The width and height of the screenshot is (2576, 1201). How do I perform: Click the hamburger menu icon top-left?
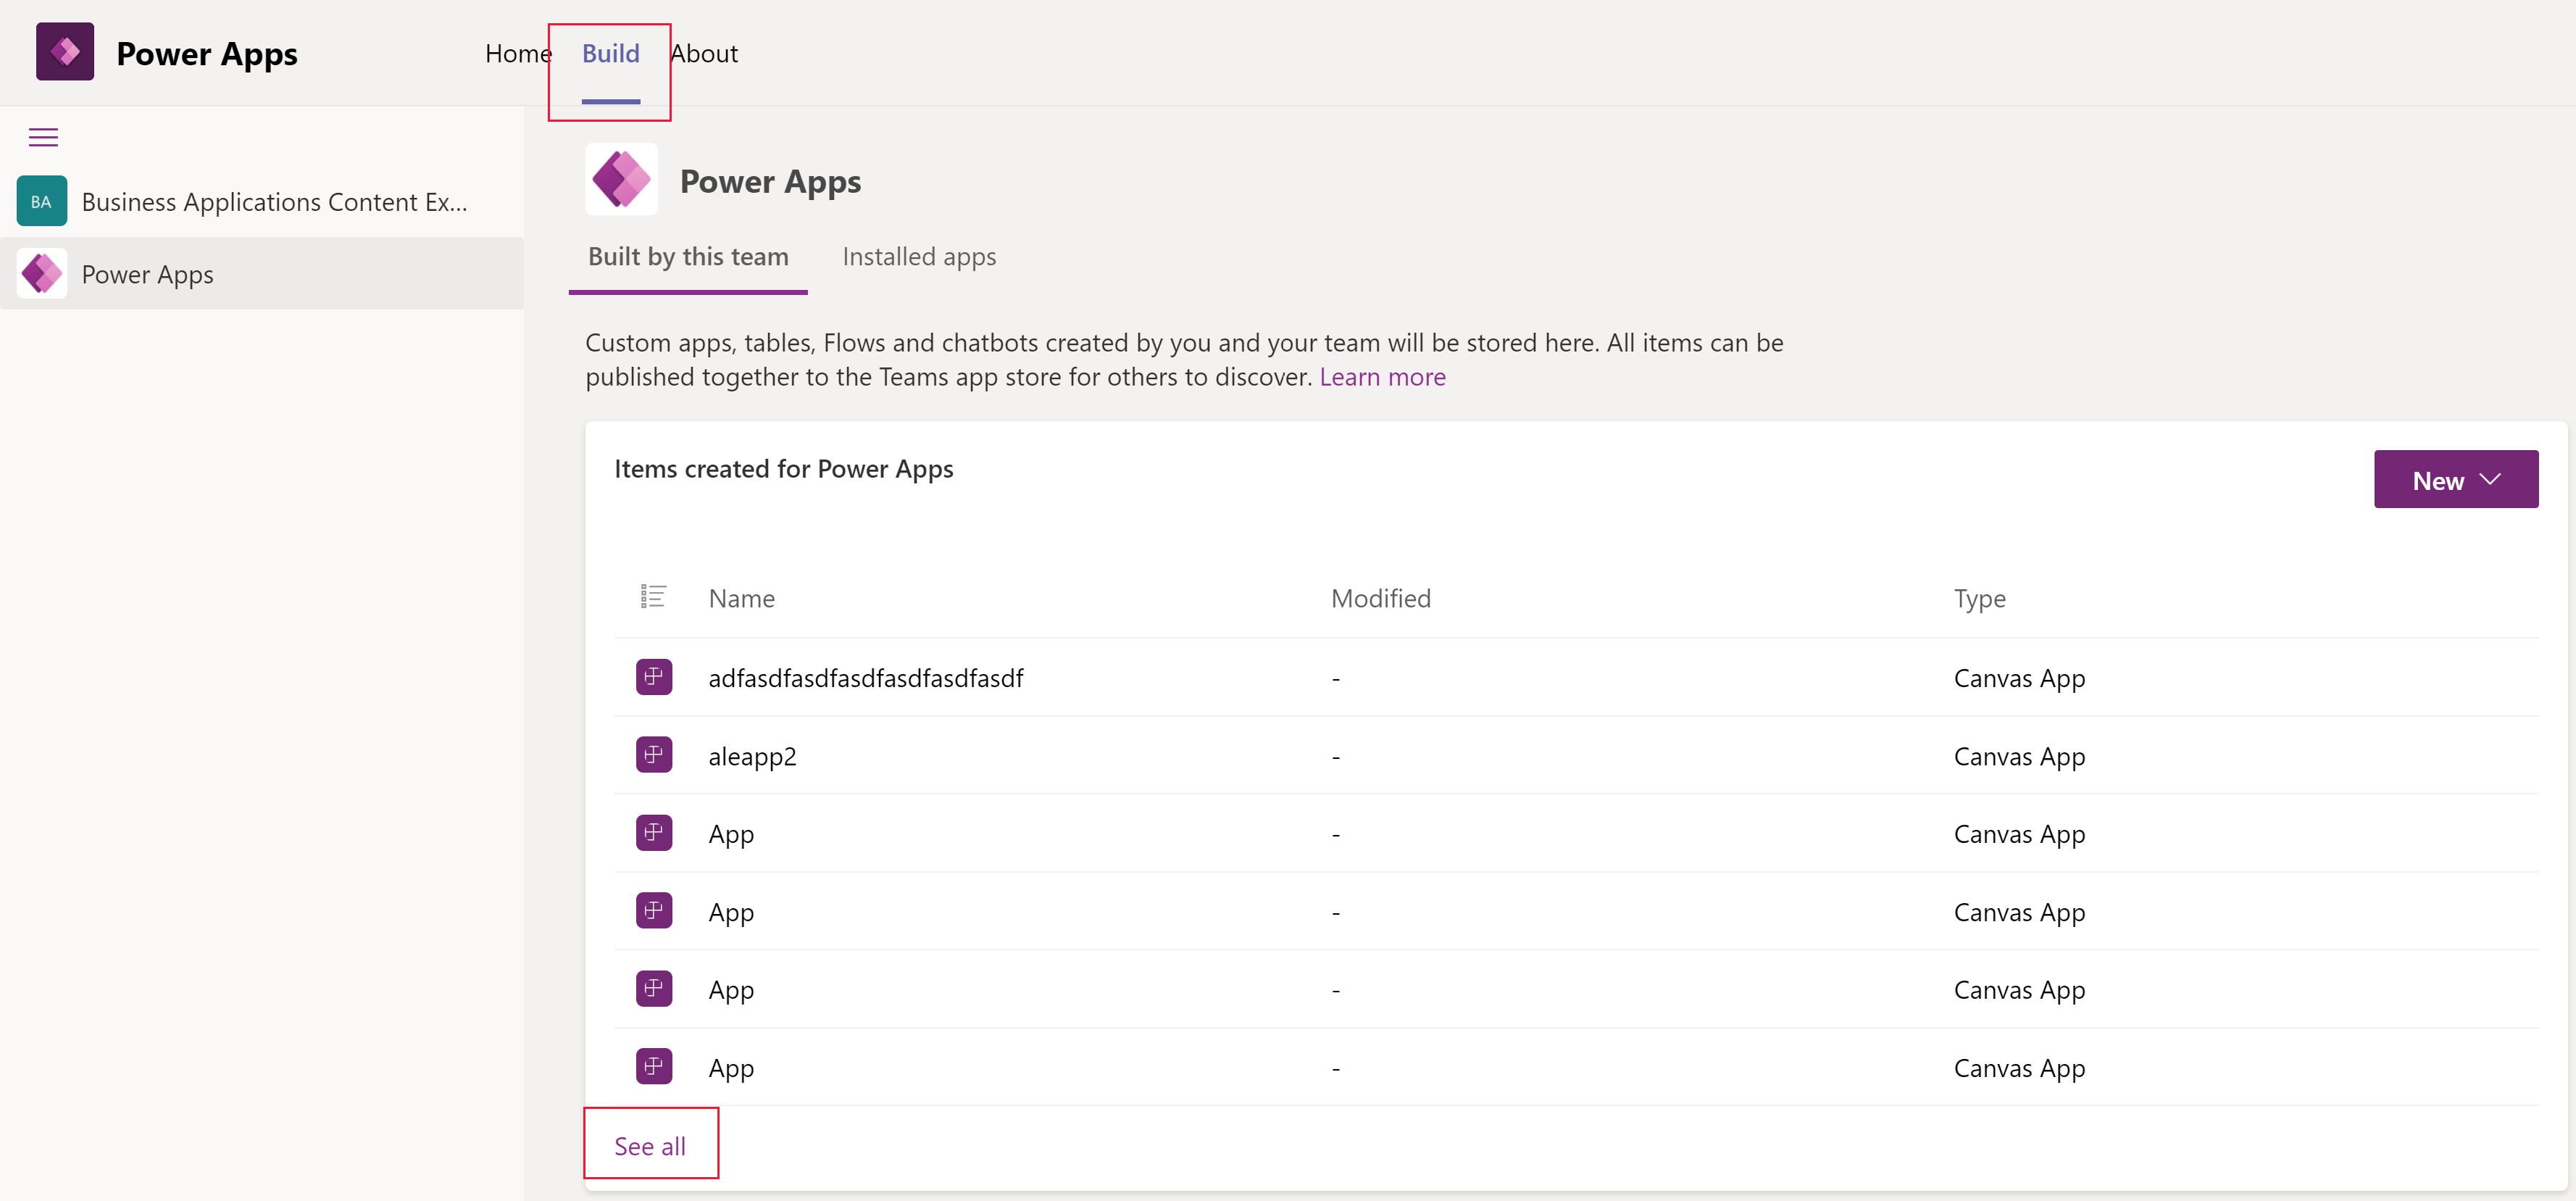point(44,136)
